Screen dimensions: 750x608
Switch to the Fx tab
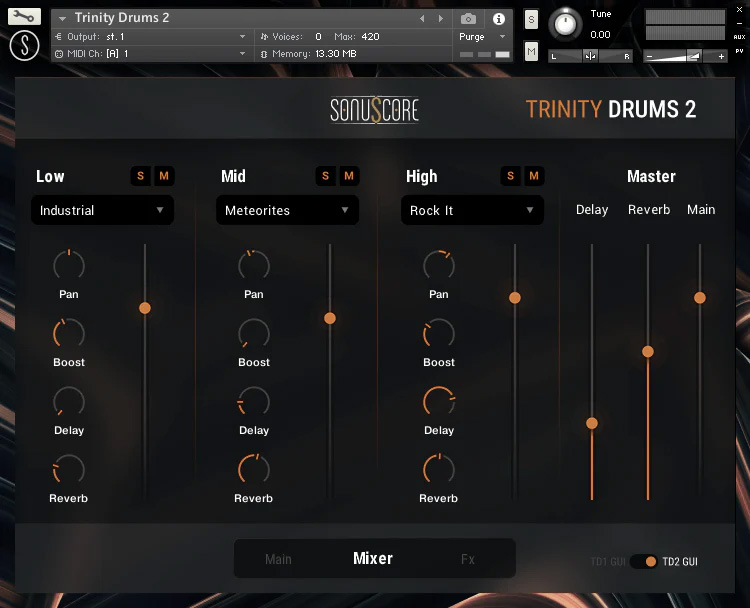point(468,559)
